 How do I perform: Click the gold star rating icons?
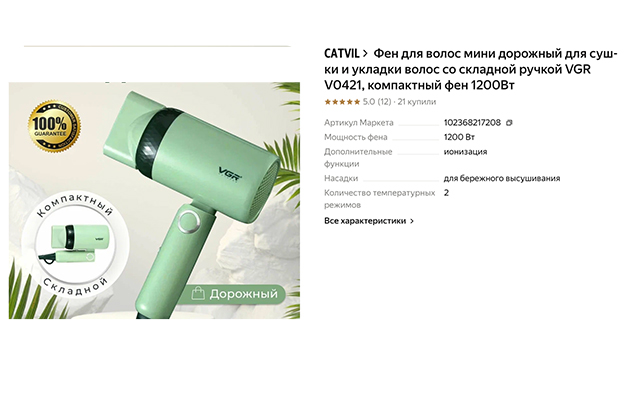pos(342,102)
